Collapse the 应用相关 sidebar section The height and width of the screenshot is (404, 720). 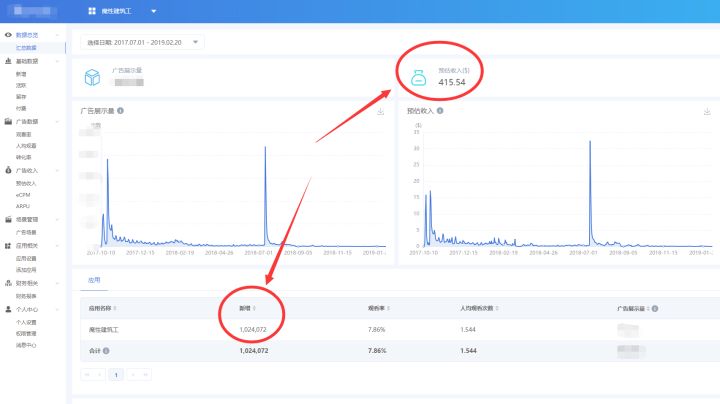pos(57,246)
